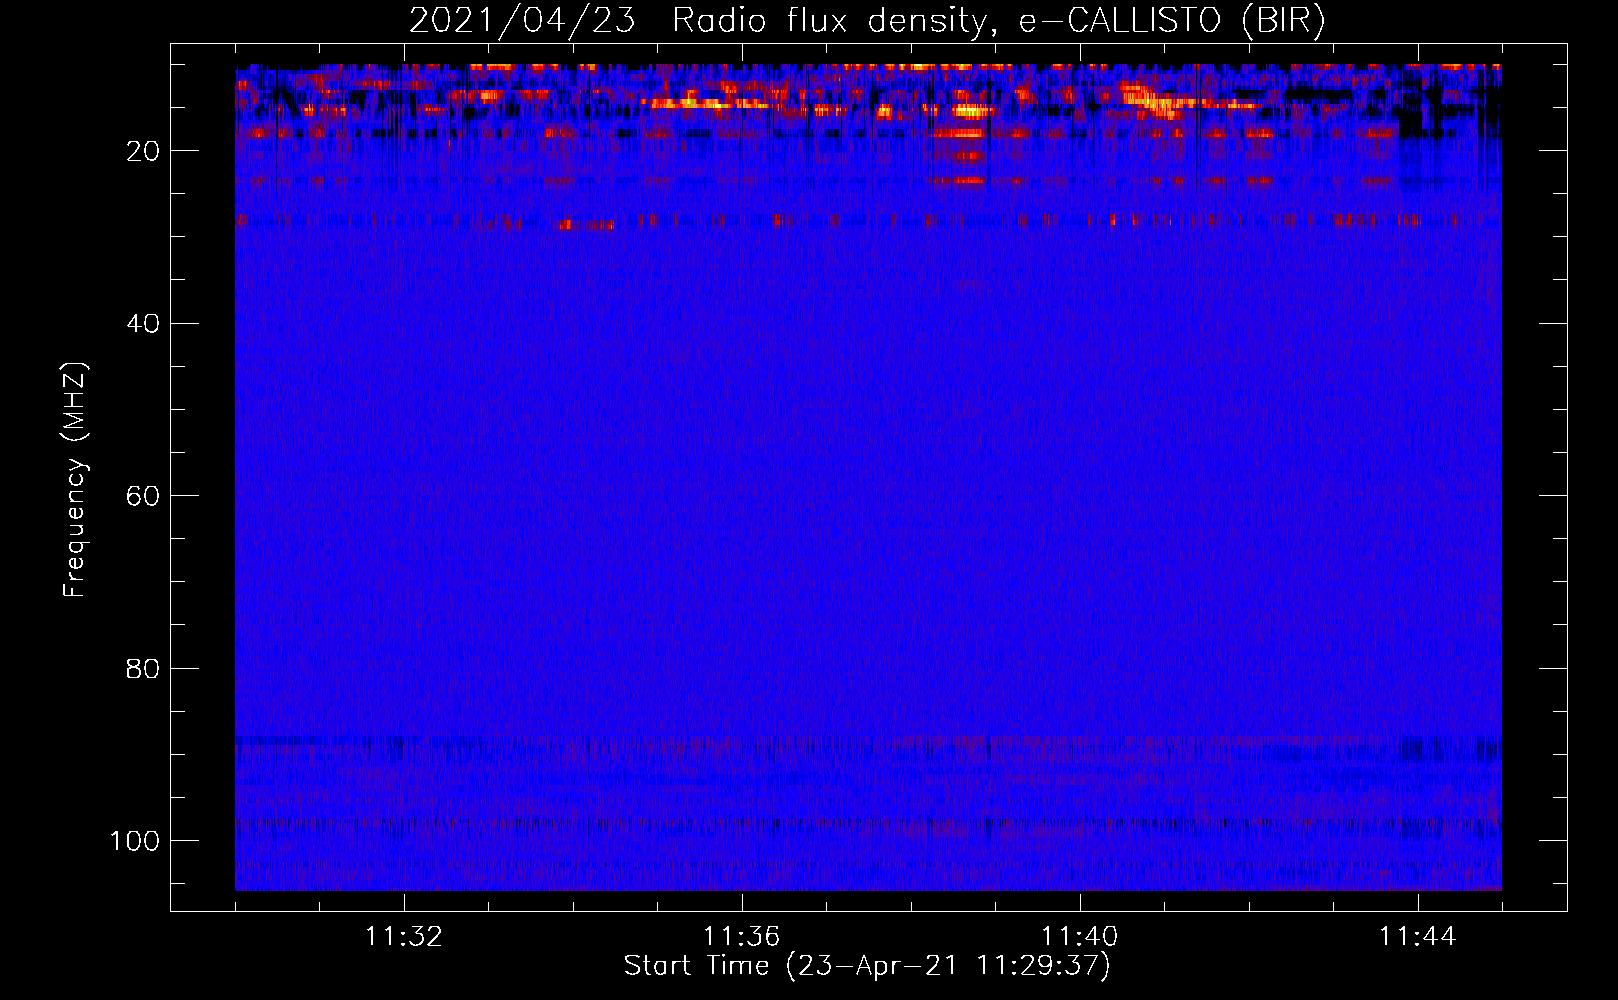Select the 'Frequency (MHZ)' axis label
Viewport: 1618px width, 1000px height.
pyautogui.click(x=75, y=479)
